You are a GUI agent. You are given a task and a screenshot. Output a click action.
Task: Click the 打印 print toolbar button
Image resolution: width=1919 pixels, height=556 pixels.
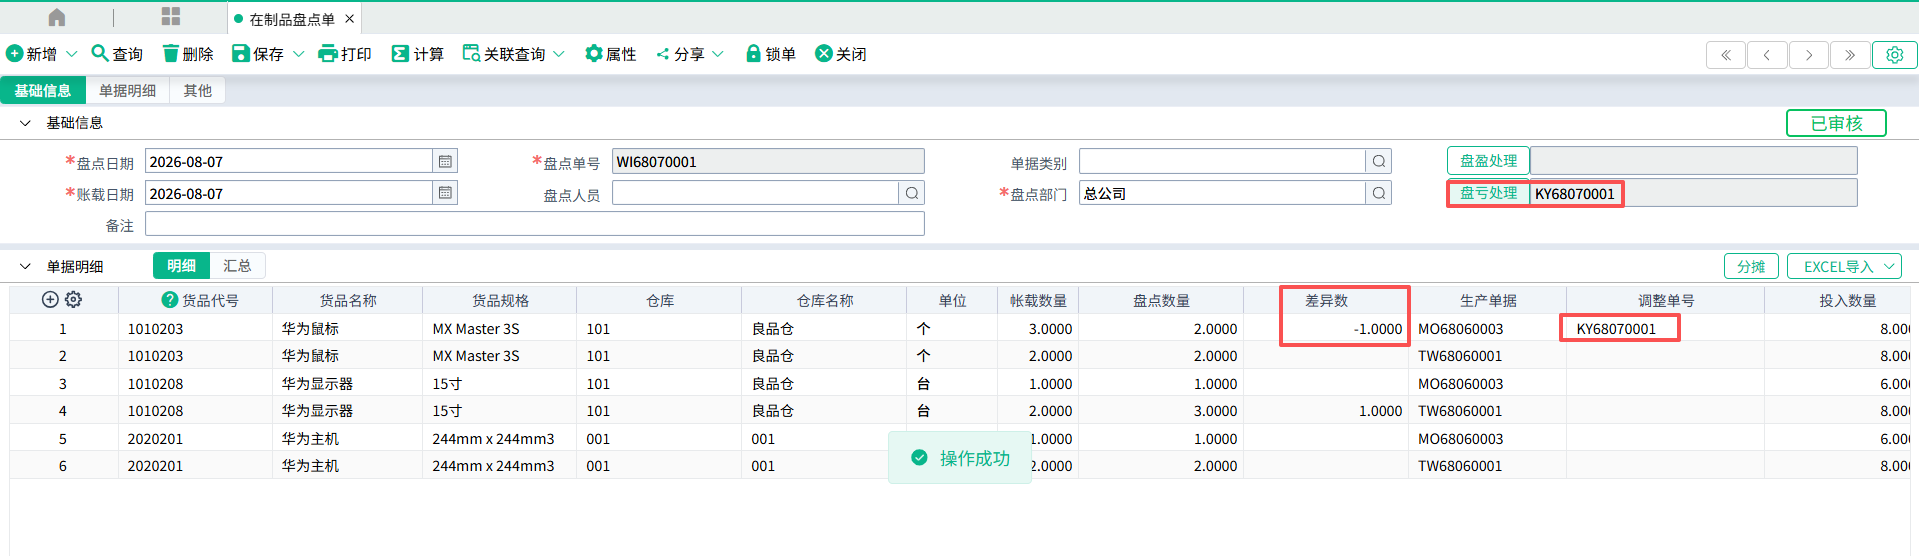(345, 54)
